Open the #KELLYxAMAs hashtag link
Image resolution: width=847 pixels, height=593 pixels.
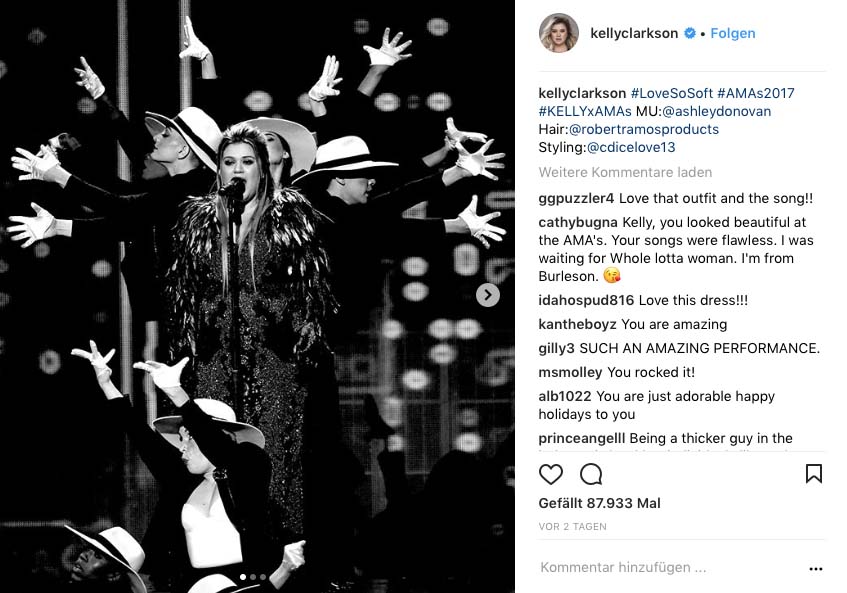584,111
